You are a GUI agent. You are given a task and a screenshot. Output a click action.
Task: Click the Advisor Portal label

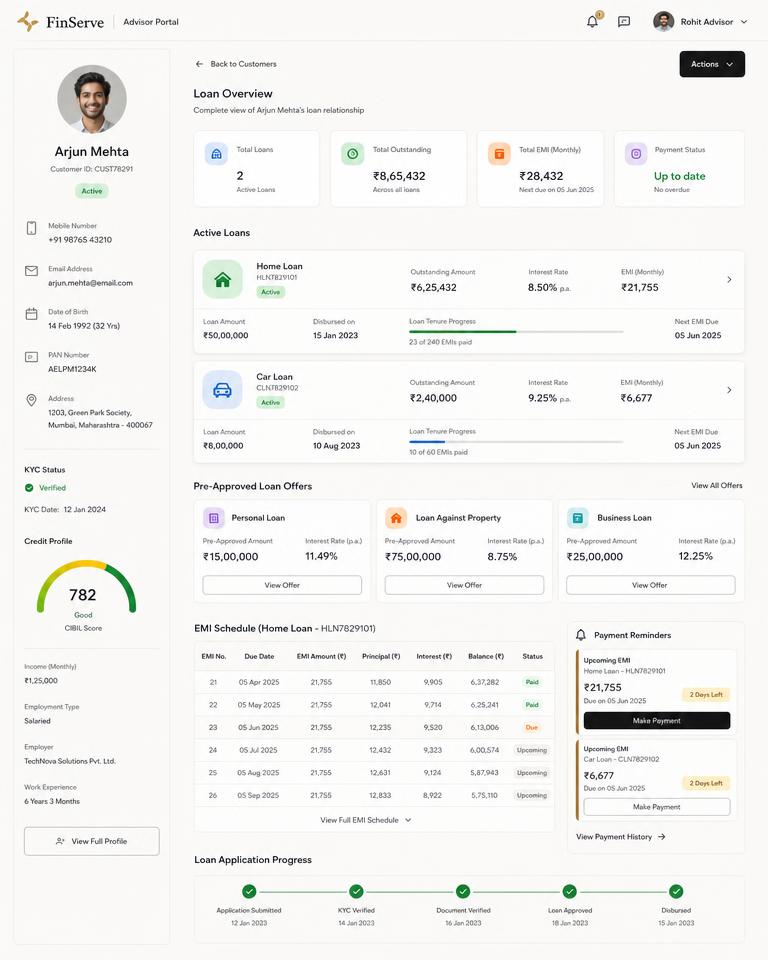coord(151,22)
